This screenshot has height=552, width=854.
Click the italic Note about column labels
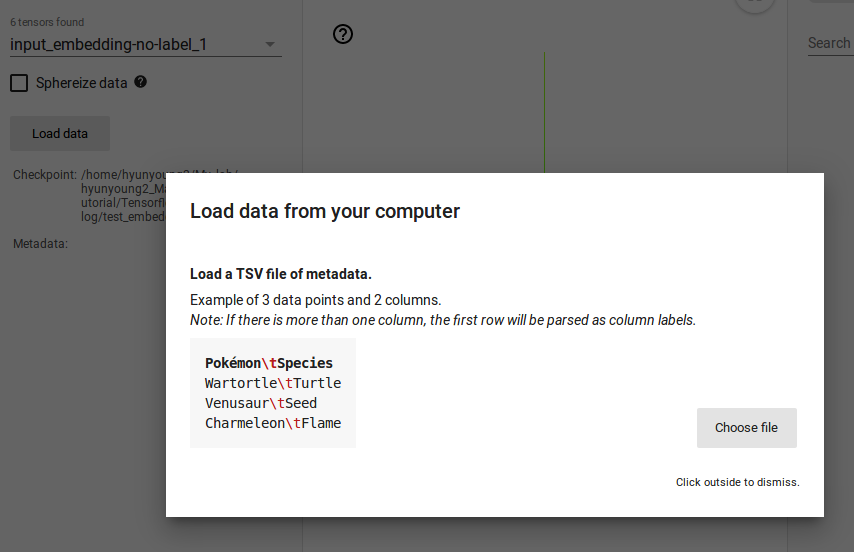click(443, 320)
